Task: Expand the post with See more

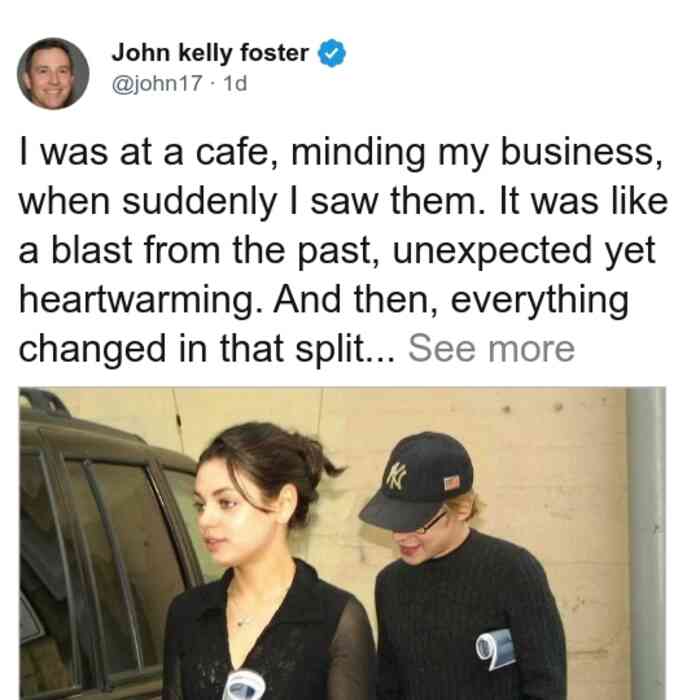Action: click(491, 349)
